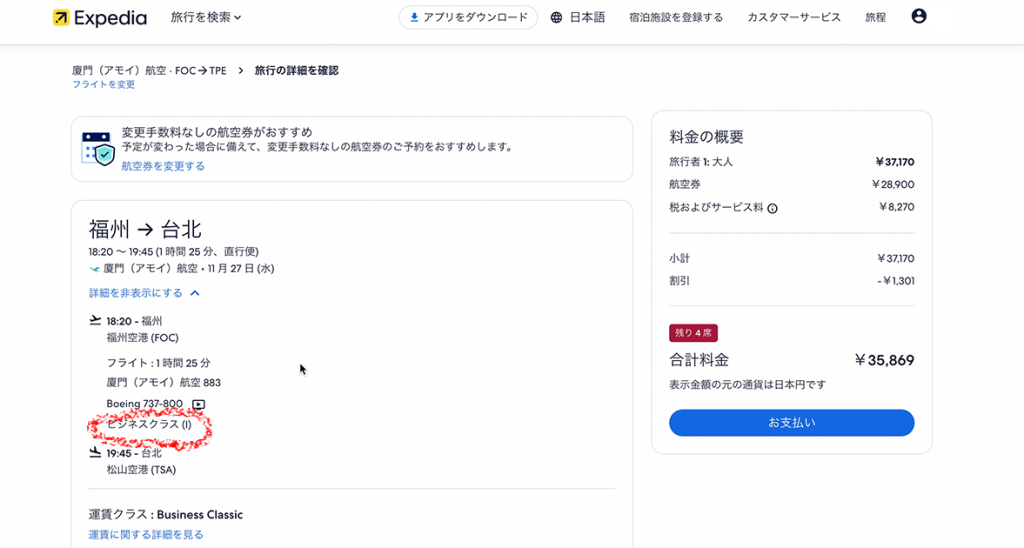Open カスタマーサービス in top navigation
This screenshot has height=548, width=1024.
click(x=794, y=17)
